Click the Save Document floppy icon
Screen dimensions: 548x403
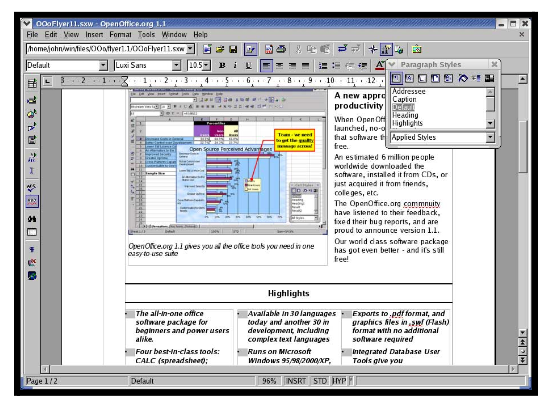233,49
